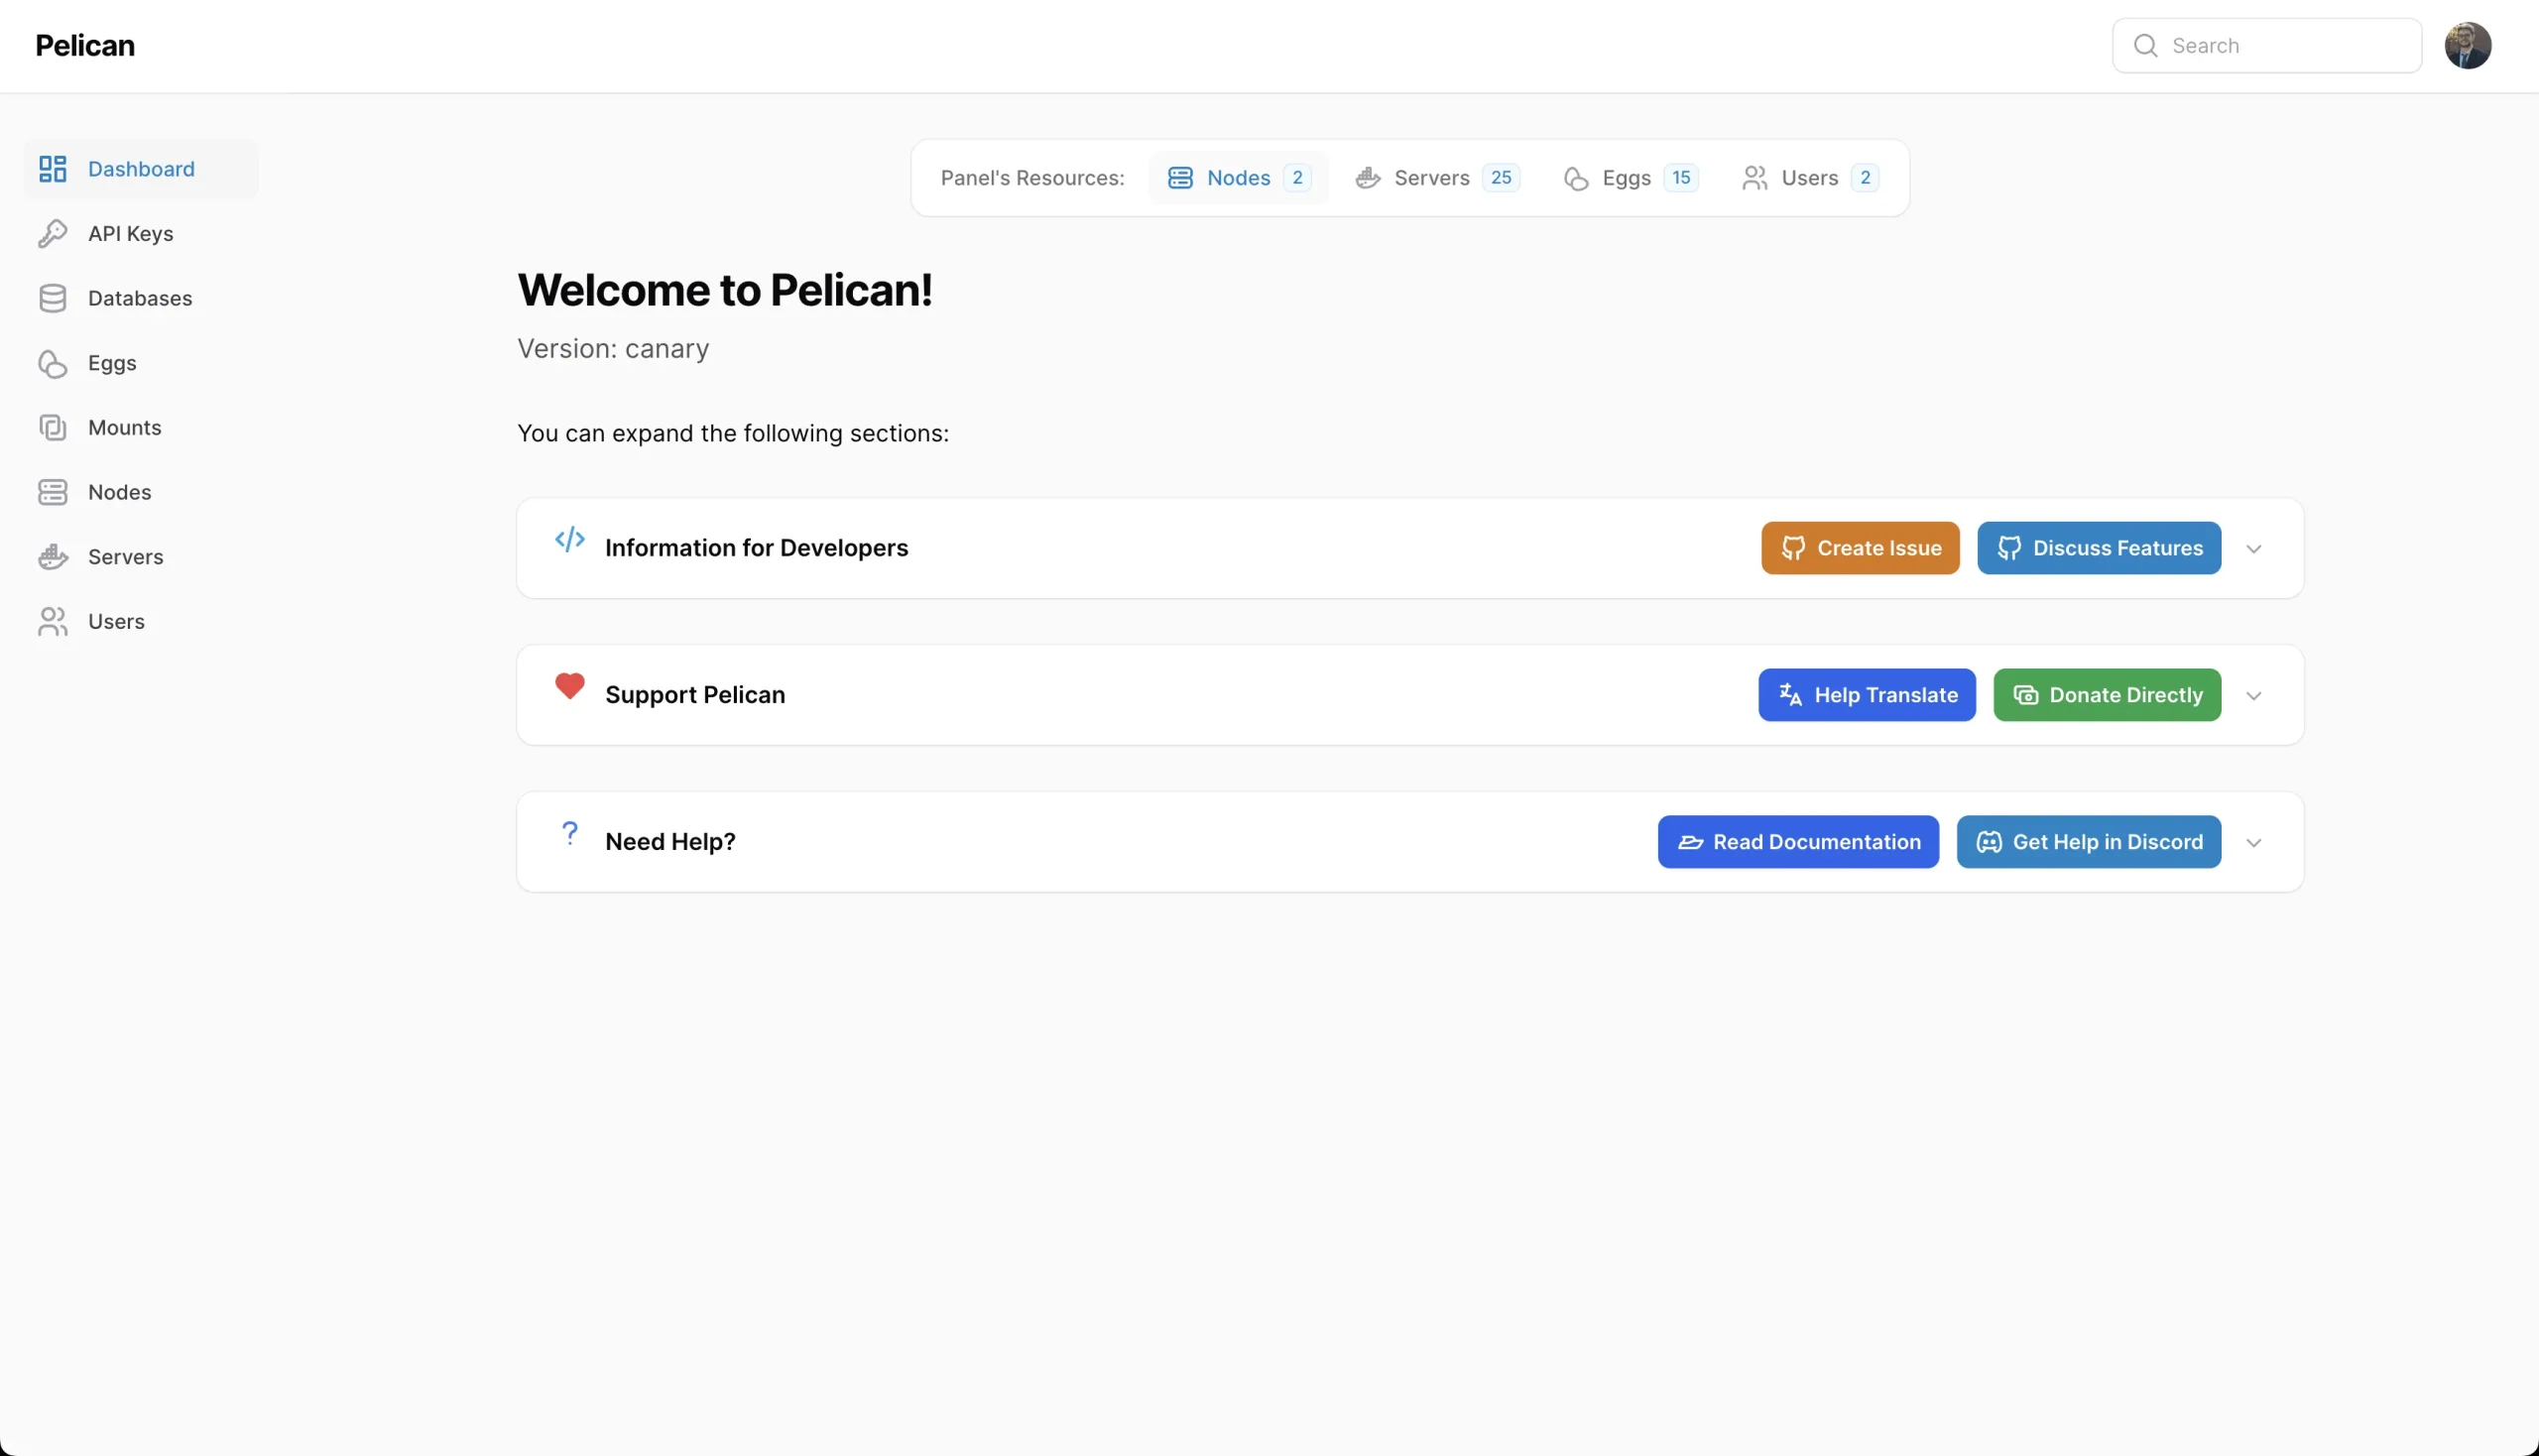Open the user avatar menu
Screen dimensions: 2539x1456
point(2467,46)
